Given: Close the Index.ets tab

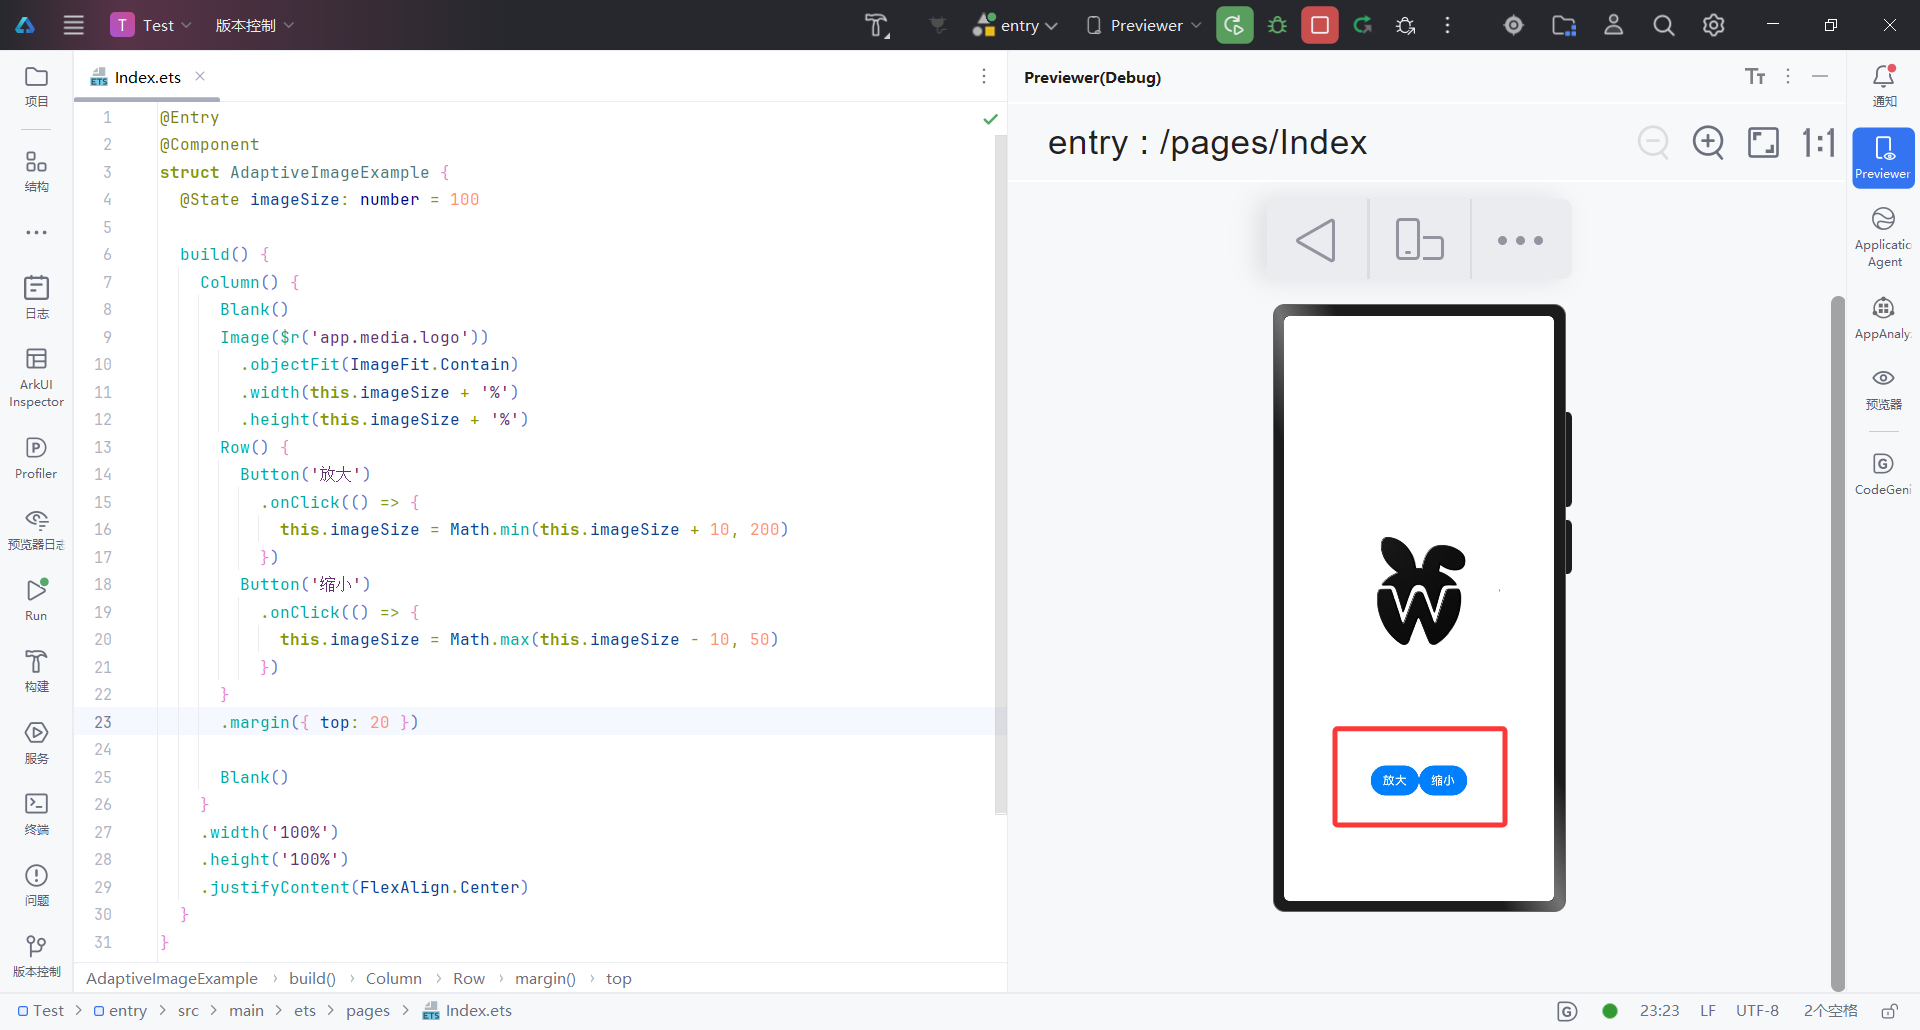Looking at the screenshot, I should pyautogui.click(x=200, y=76).
